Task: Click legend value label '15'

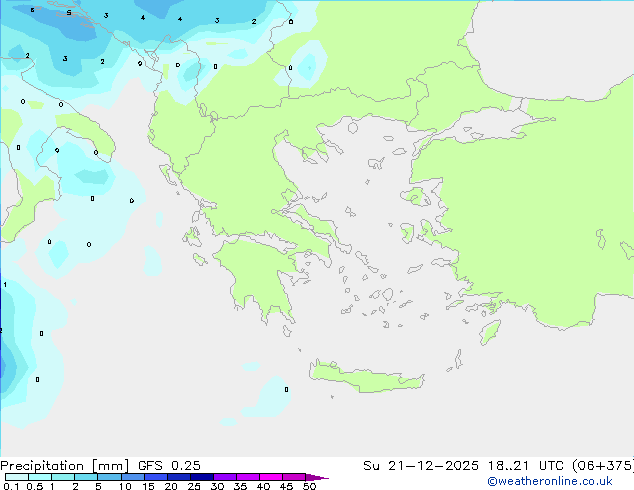Action: point(148,486)
